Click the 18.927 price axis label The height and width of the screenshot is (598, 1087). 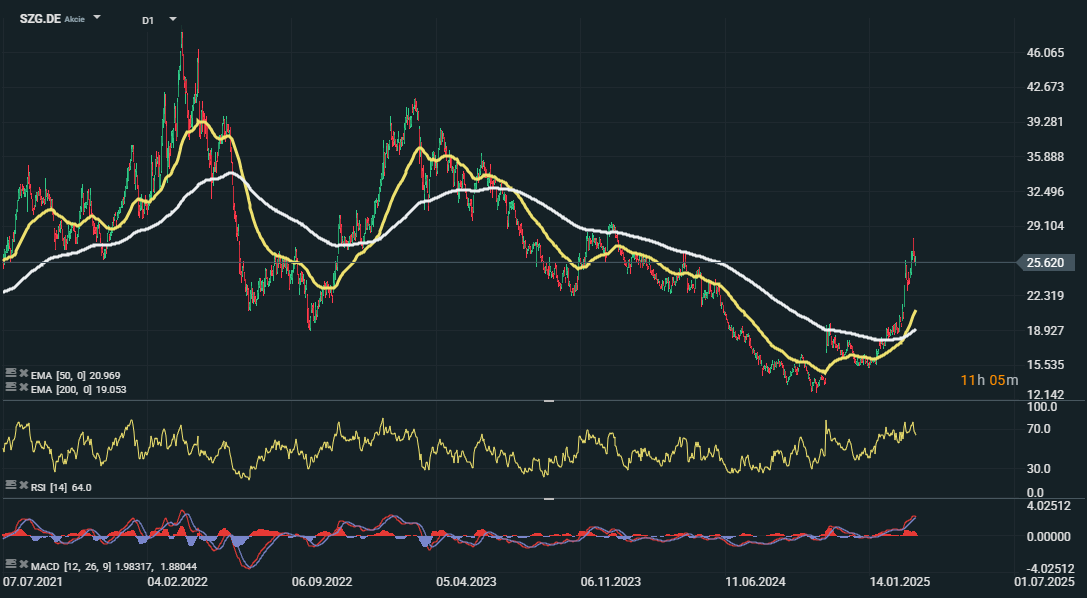[1045, 331]
